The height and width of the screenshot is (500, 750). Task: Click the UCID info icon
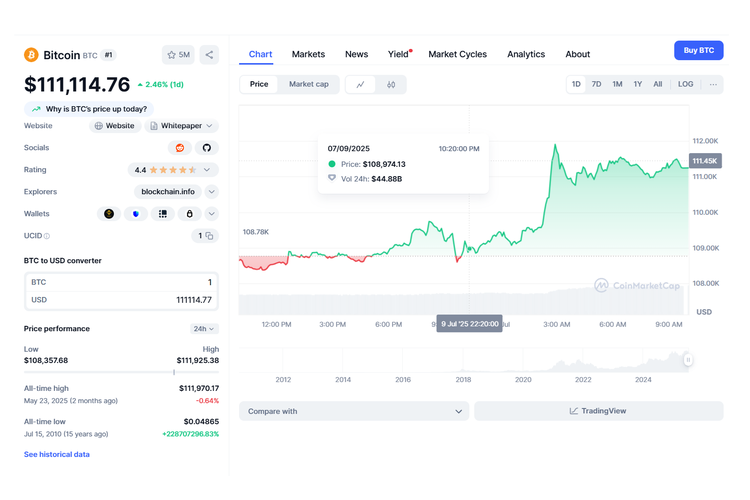tap(47, 236)
